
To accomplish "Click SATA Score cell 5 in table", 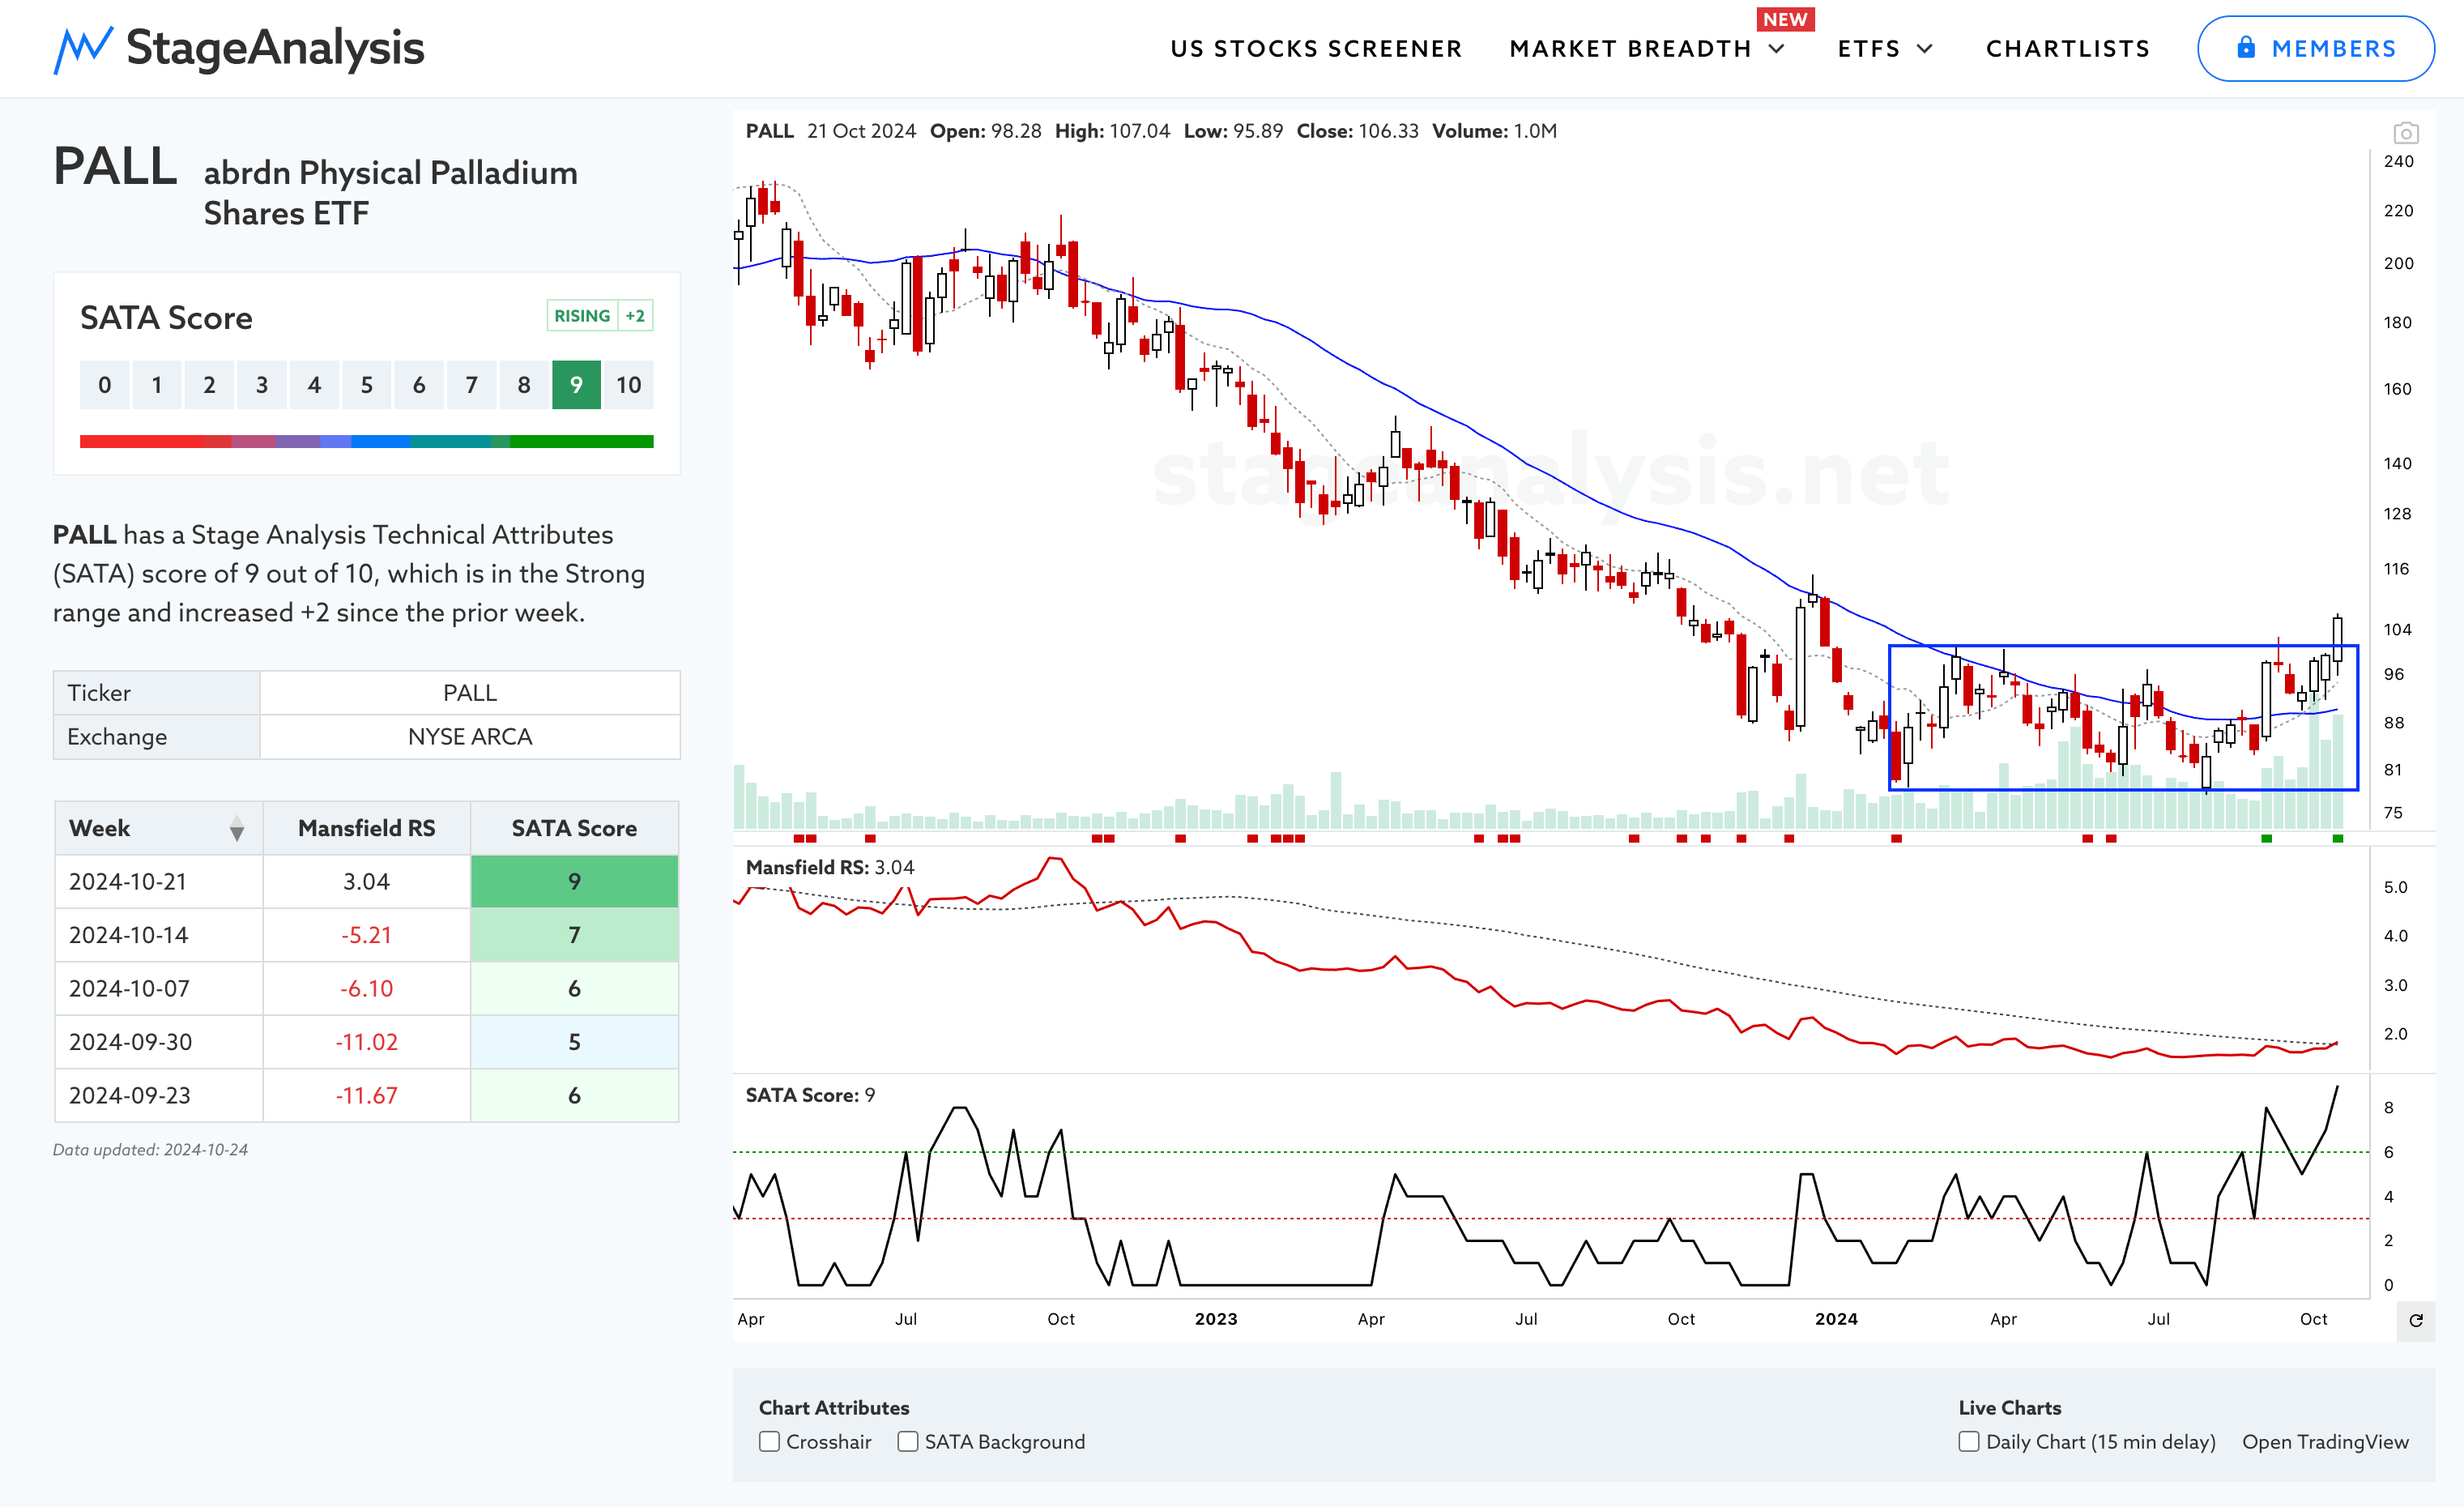I will pos(574,1042).
